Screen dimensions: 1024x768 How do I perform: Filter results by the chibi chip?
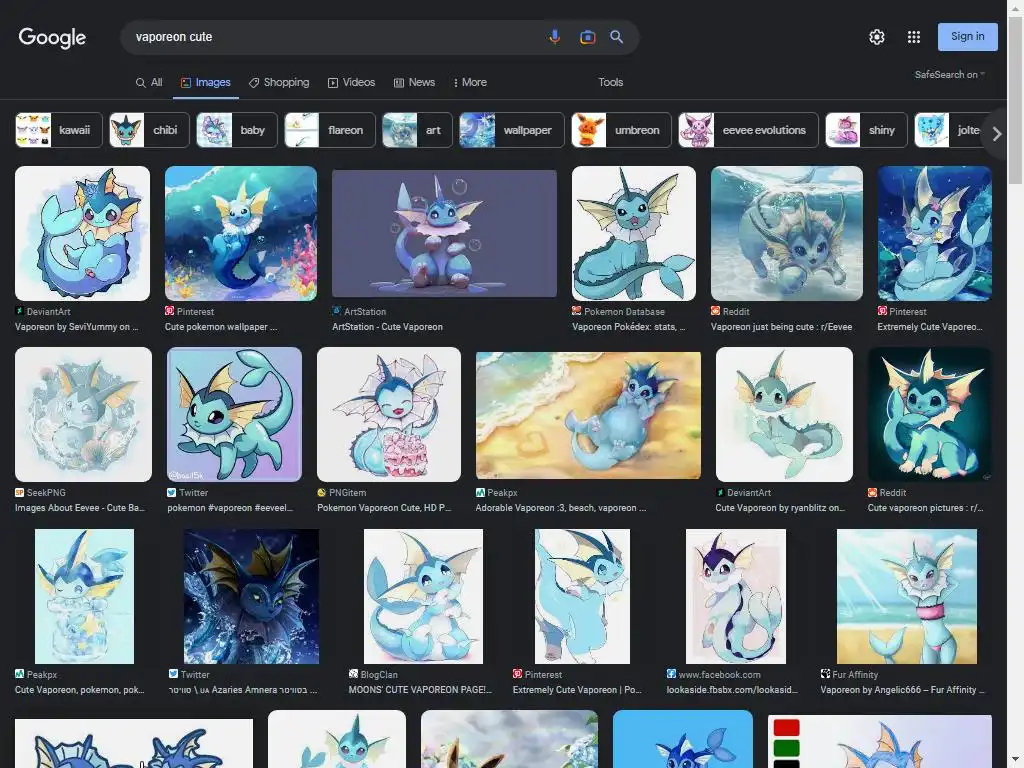[150, 130]
